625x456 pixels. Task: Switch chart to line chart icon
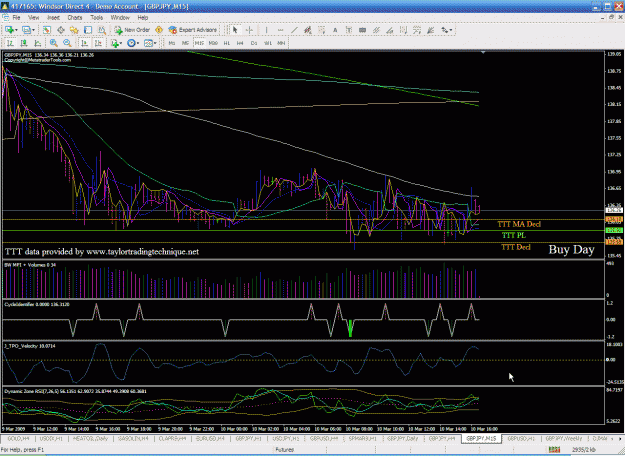point(38,43)
